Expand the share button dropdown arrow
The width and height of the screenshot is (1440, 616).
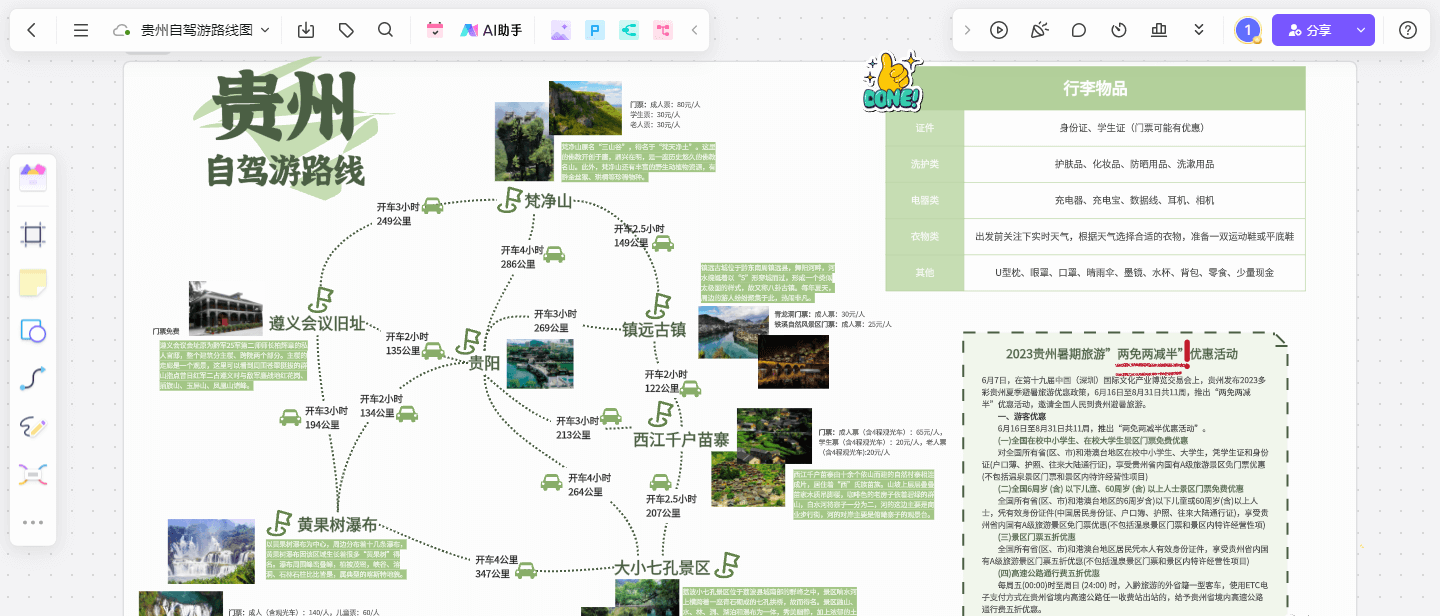[x=1361, y=30]
